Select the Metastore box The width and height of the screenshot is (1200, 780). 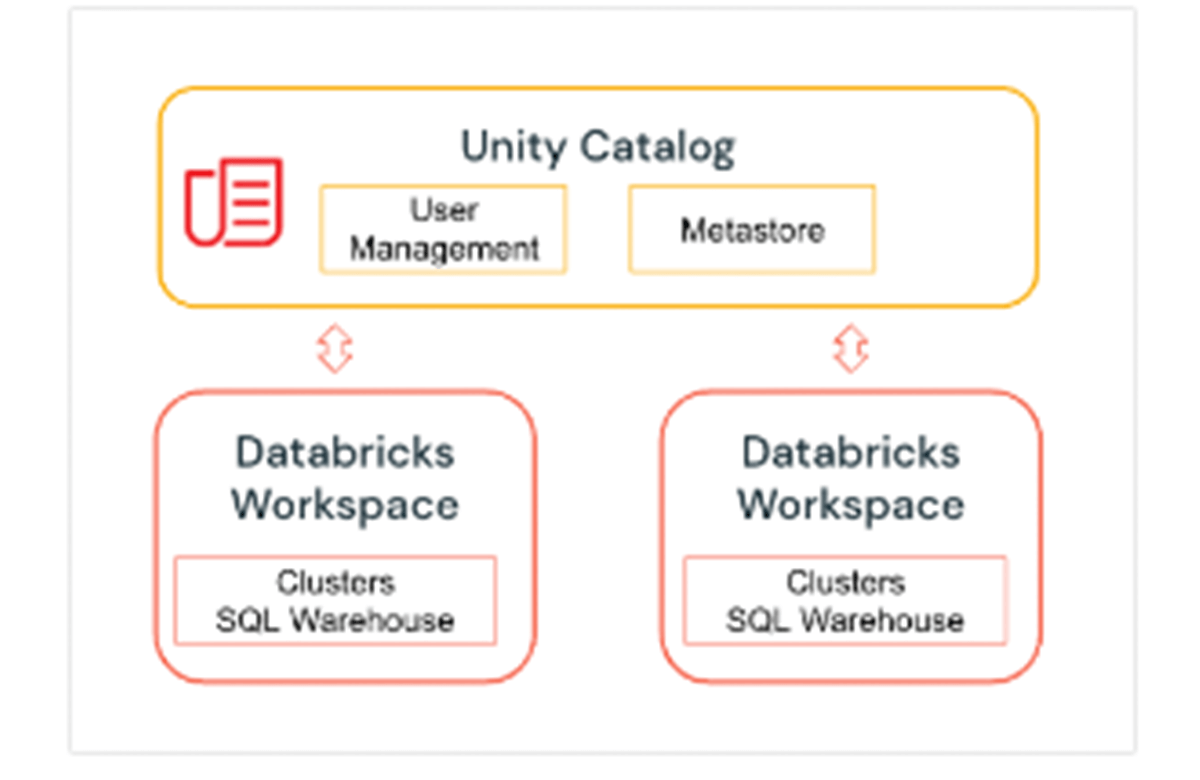(752, 230)
